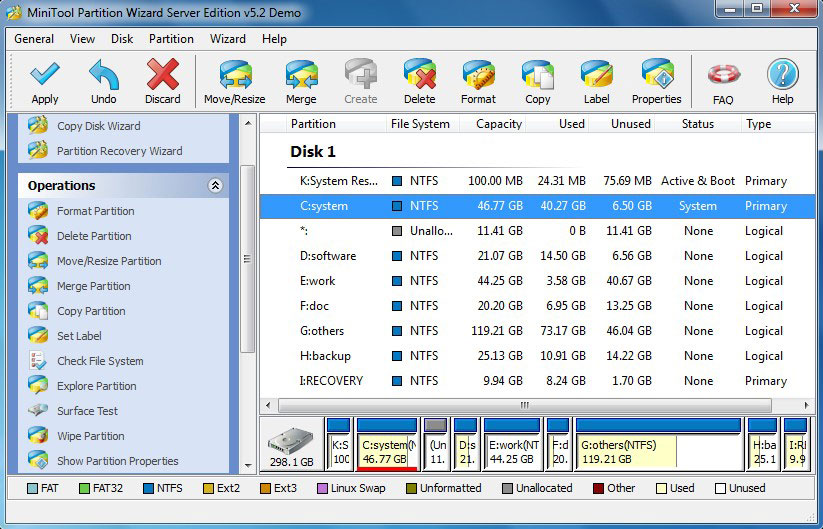Viewport: 823px width, 529px height.
Task: Select the E:work partition row
Action: 537,281
